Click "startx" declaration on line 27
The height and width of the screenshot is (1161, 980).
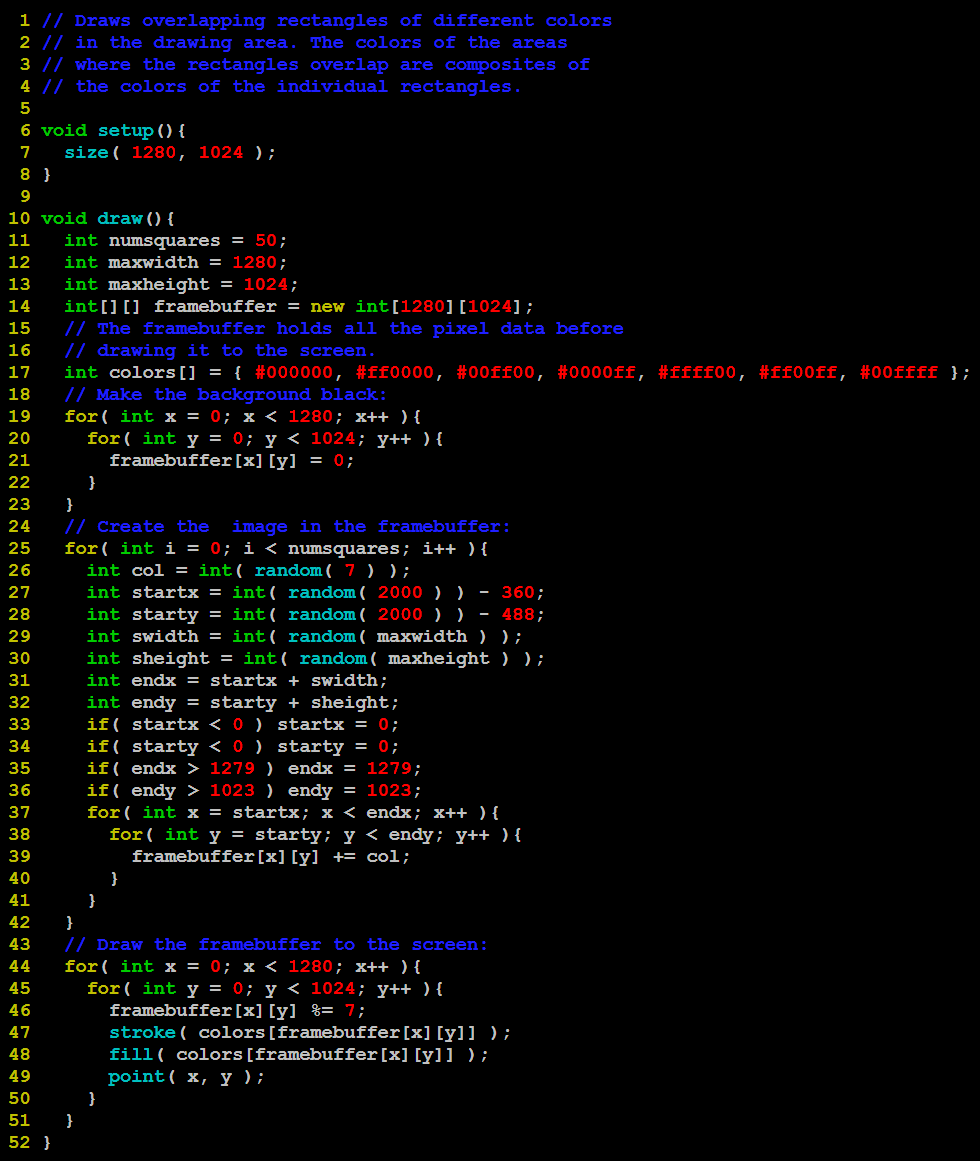click(165, 593)
